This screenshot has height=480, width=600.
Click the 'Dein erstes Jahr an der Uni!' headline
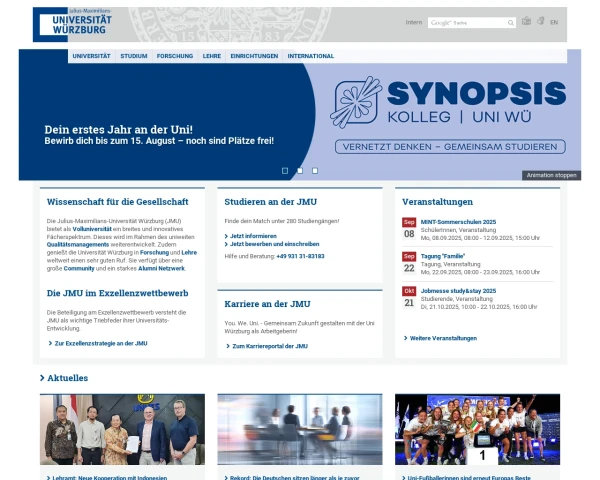pos(119,129)
